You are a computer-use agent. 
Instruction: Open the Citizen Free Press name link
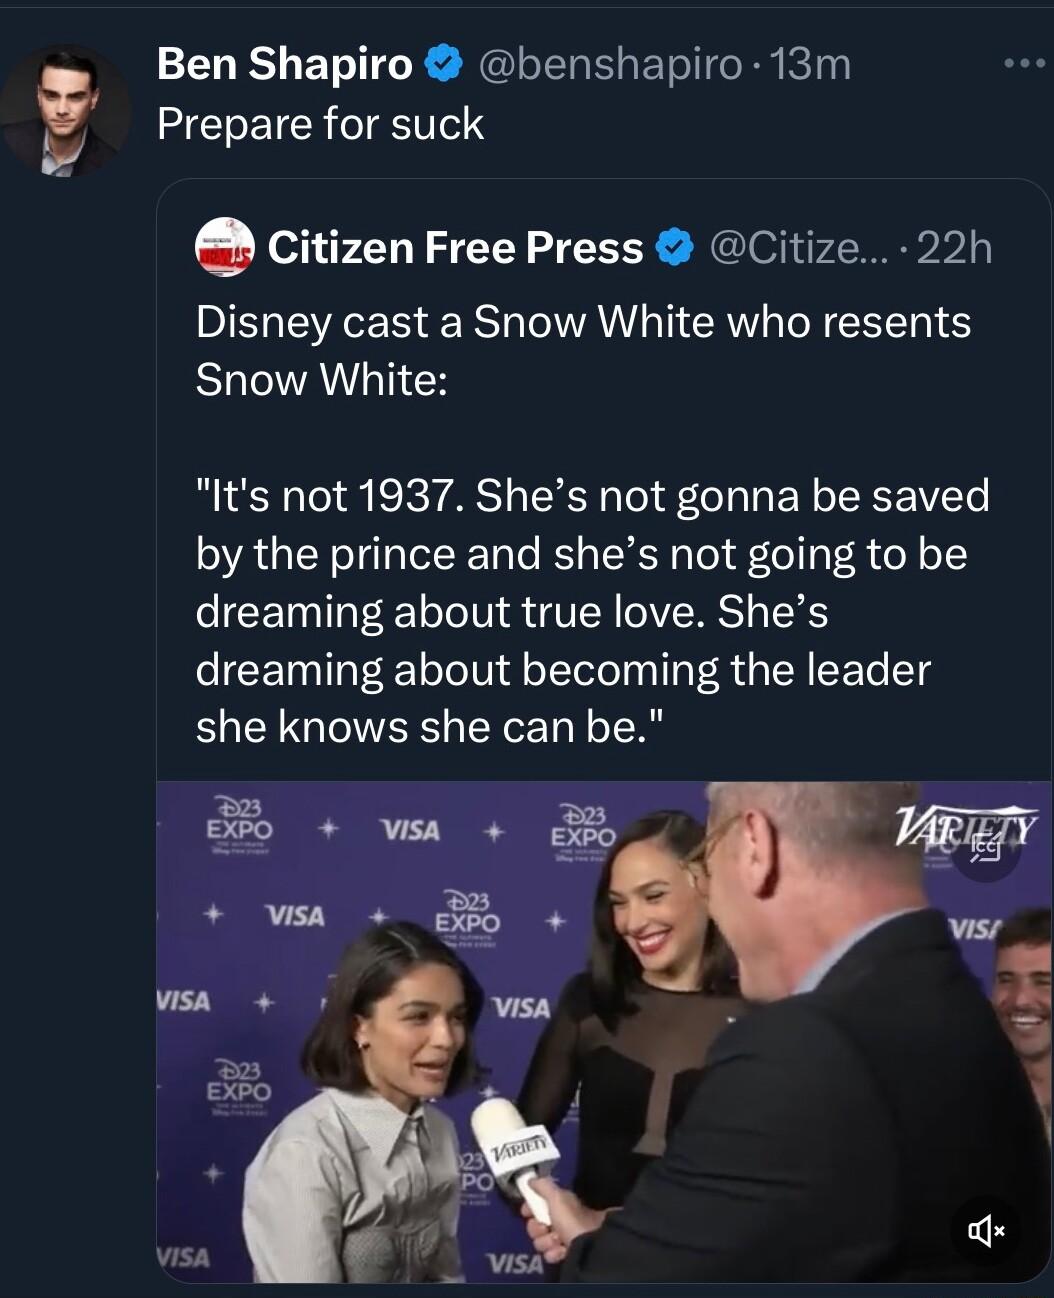[455, 247]
